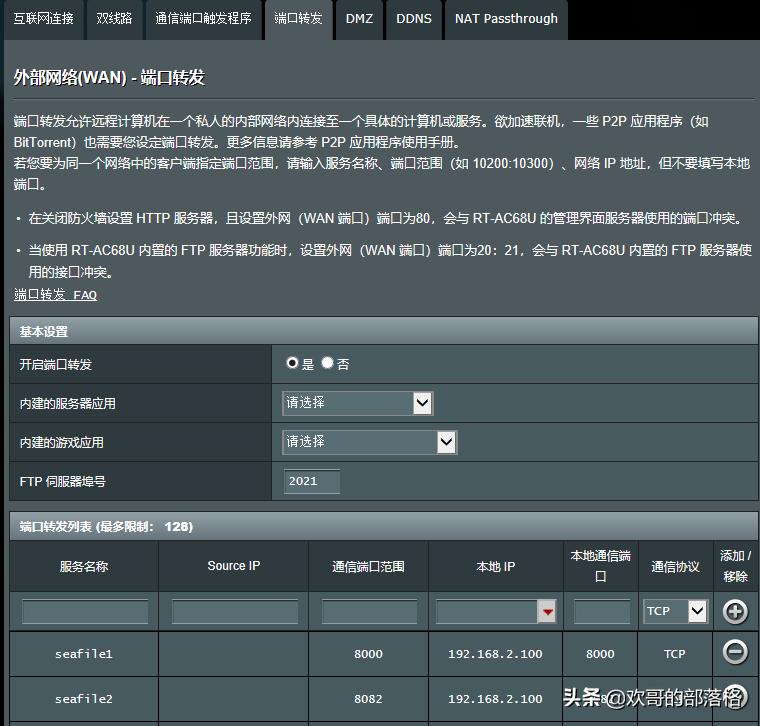Add new port forwarding rule plus icon
Image resolution: width=760 pixels, height=726 pixels.
[x=735, y=612]
